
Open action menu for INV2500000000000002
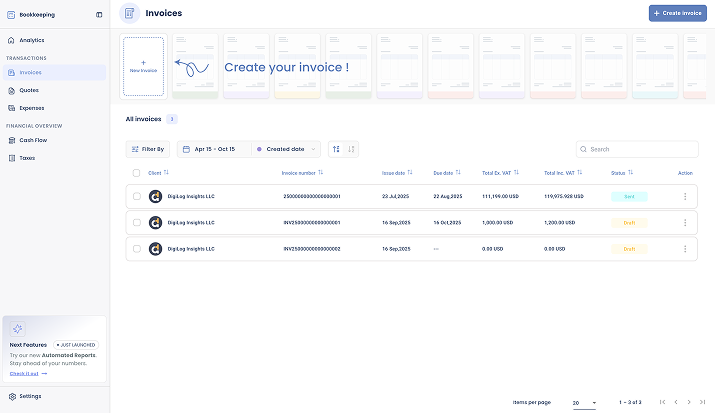[x=685, y=249]
